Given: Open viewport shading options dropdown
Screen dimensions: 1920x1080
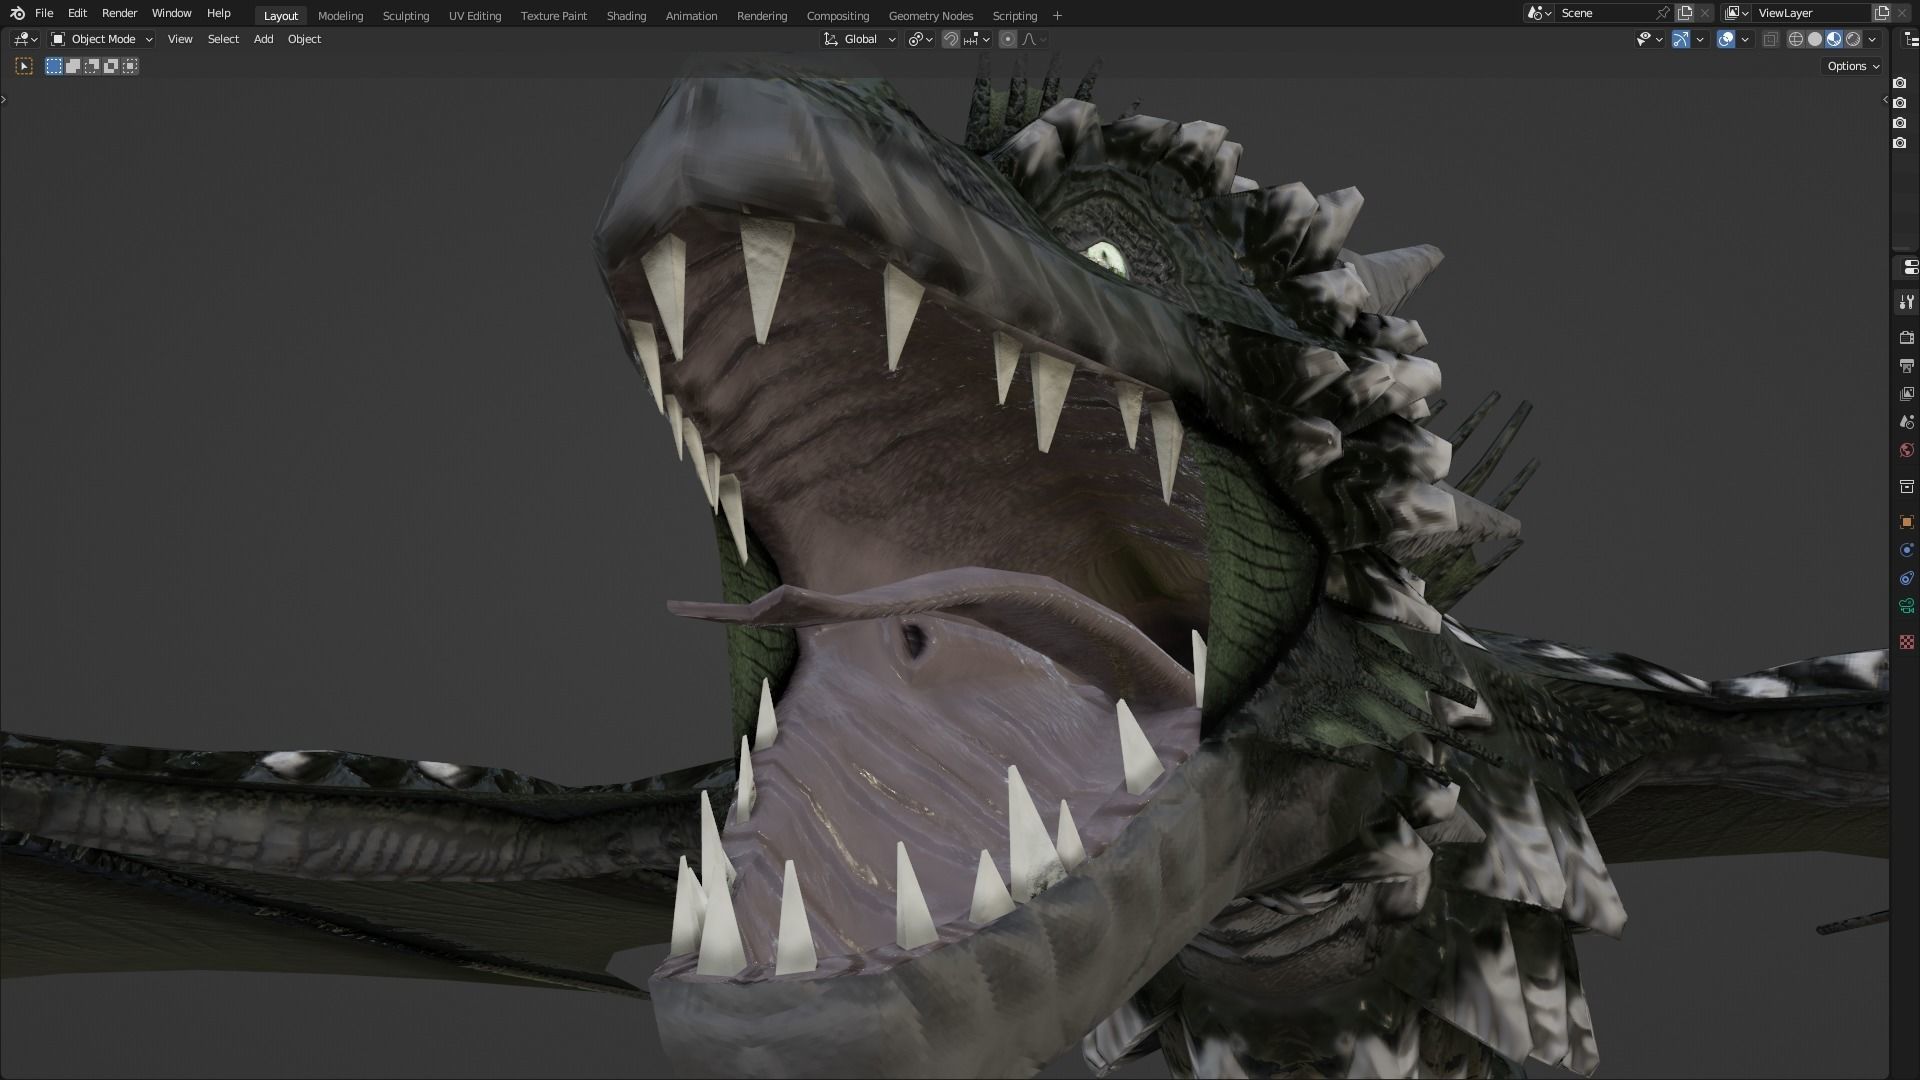Looking at the screenshot, I should point(1872,39).
